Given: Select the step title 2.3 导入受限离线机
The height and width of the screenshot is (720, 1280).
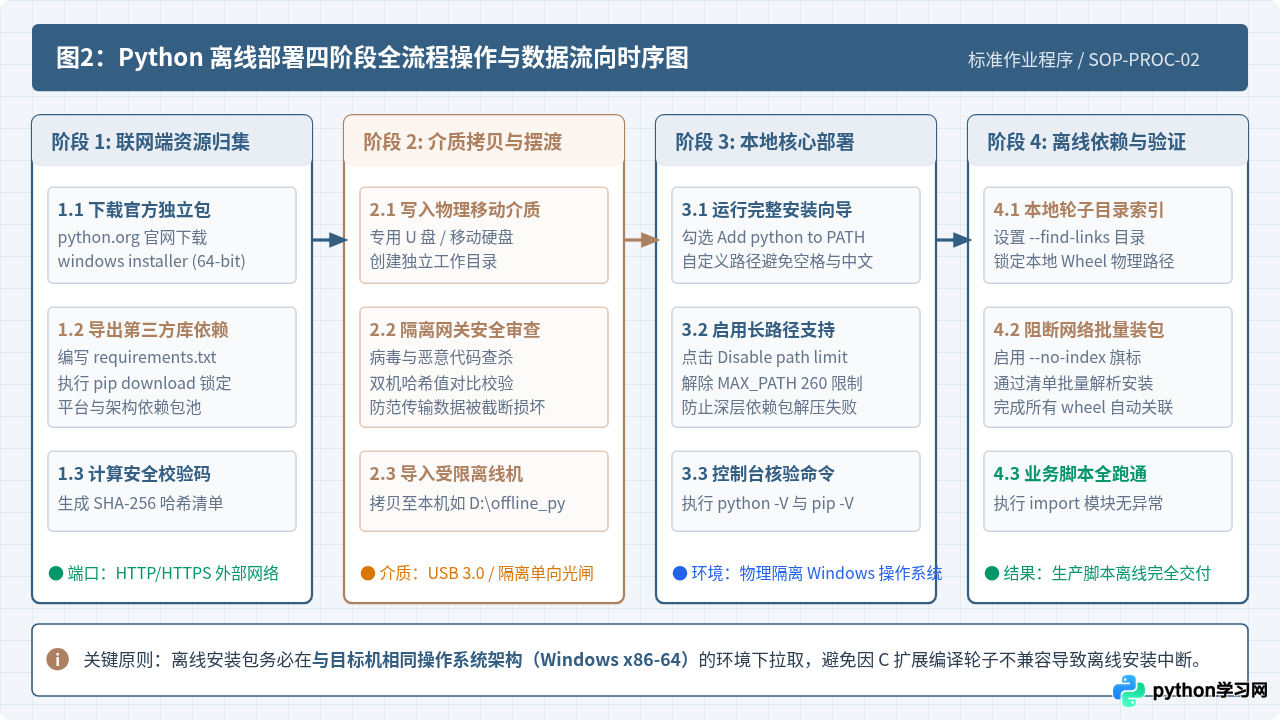Looking at the screenshot, I should pos(446,474).
